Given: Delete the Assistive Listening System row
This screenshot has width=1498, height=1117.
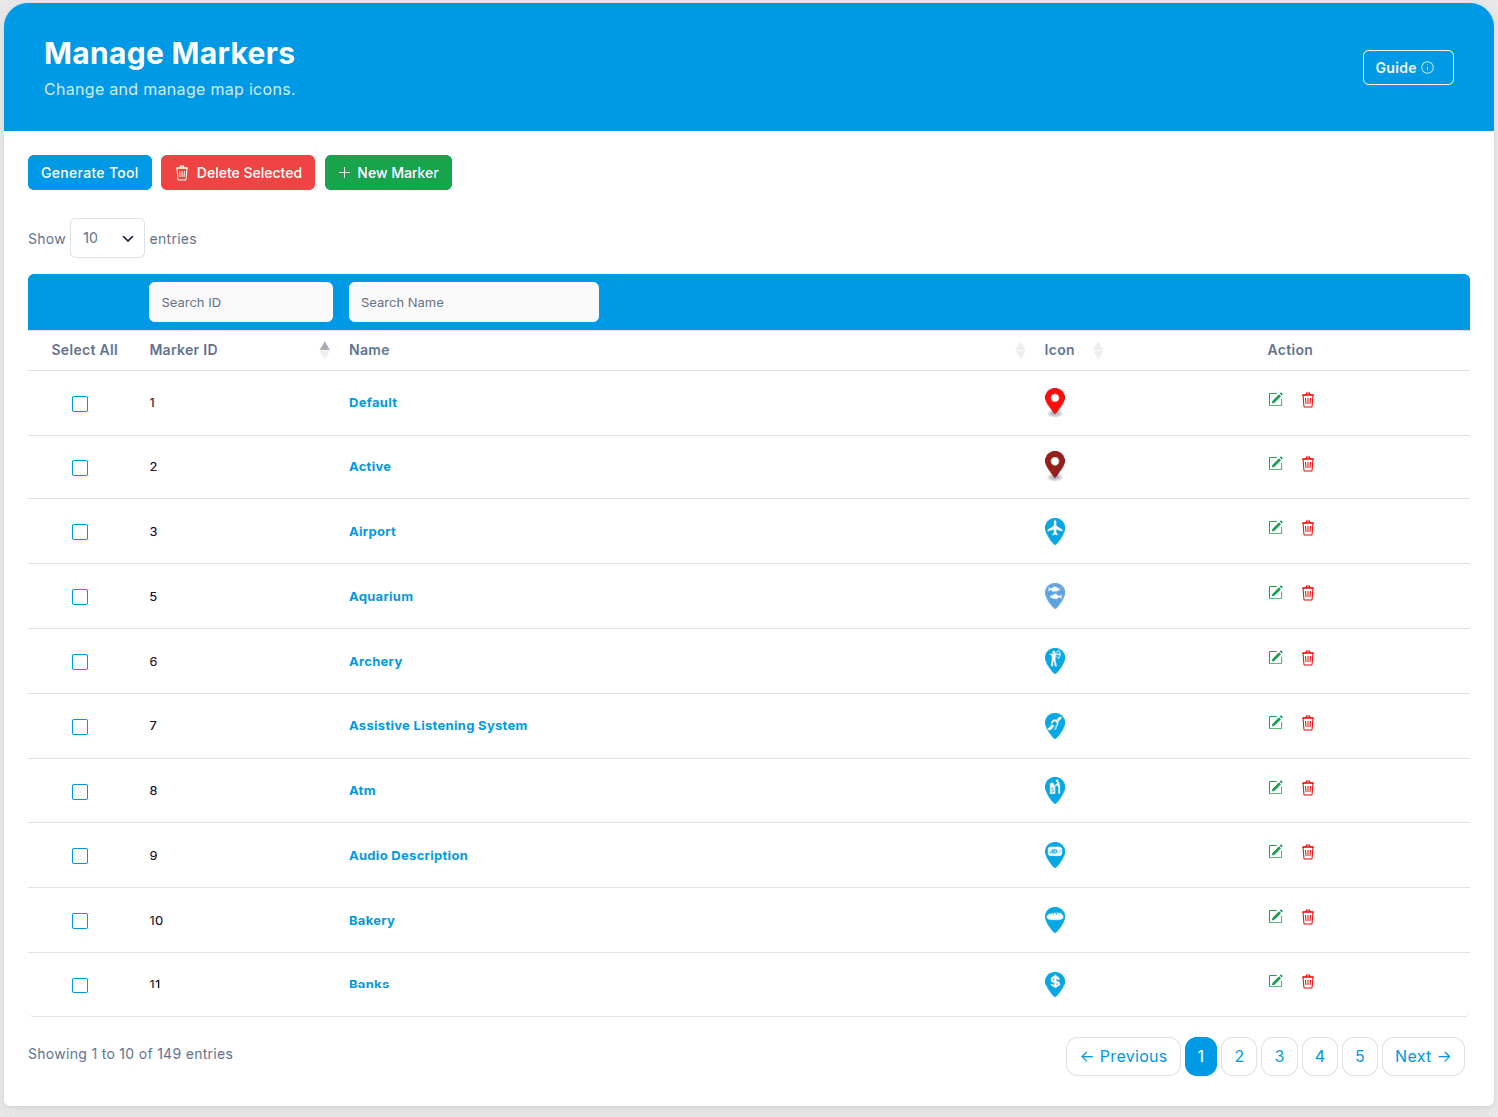Looking at the screenshot, I should click(x=1308, y=723).
